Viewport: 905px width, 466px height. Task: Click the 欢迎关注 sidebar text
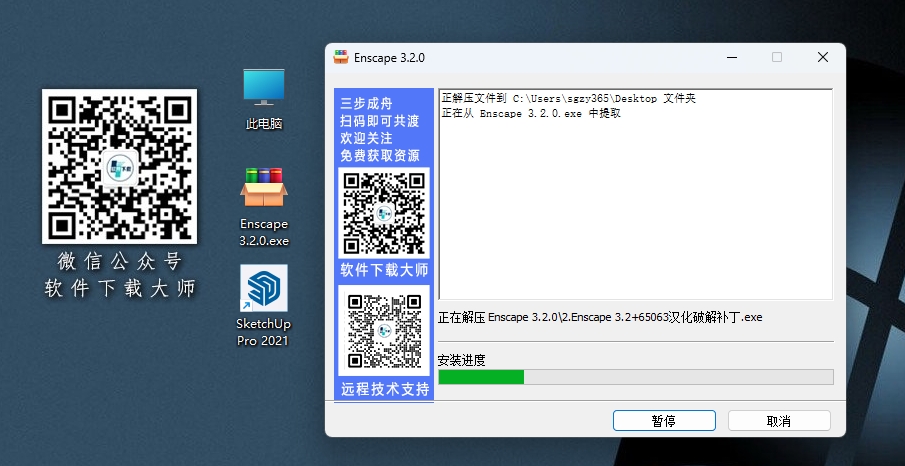[x=367, y=139]
